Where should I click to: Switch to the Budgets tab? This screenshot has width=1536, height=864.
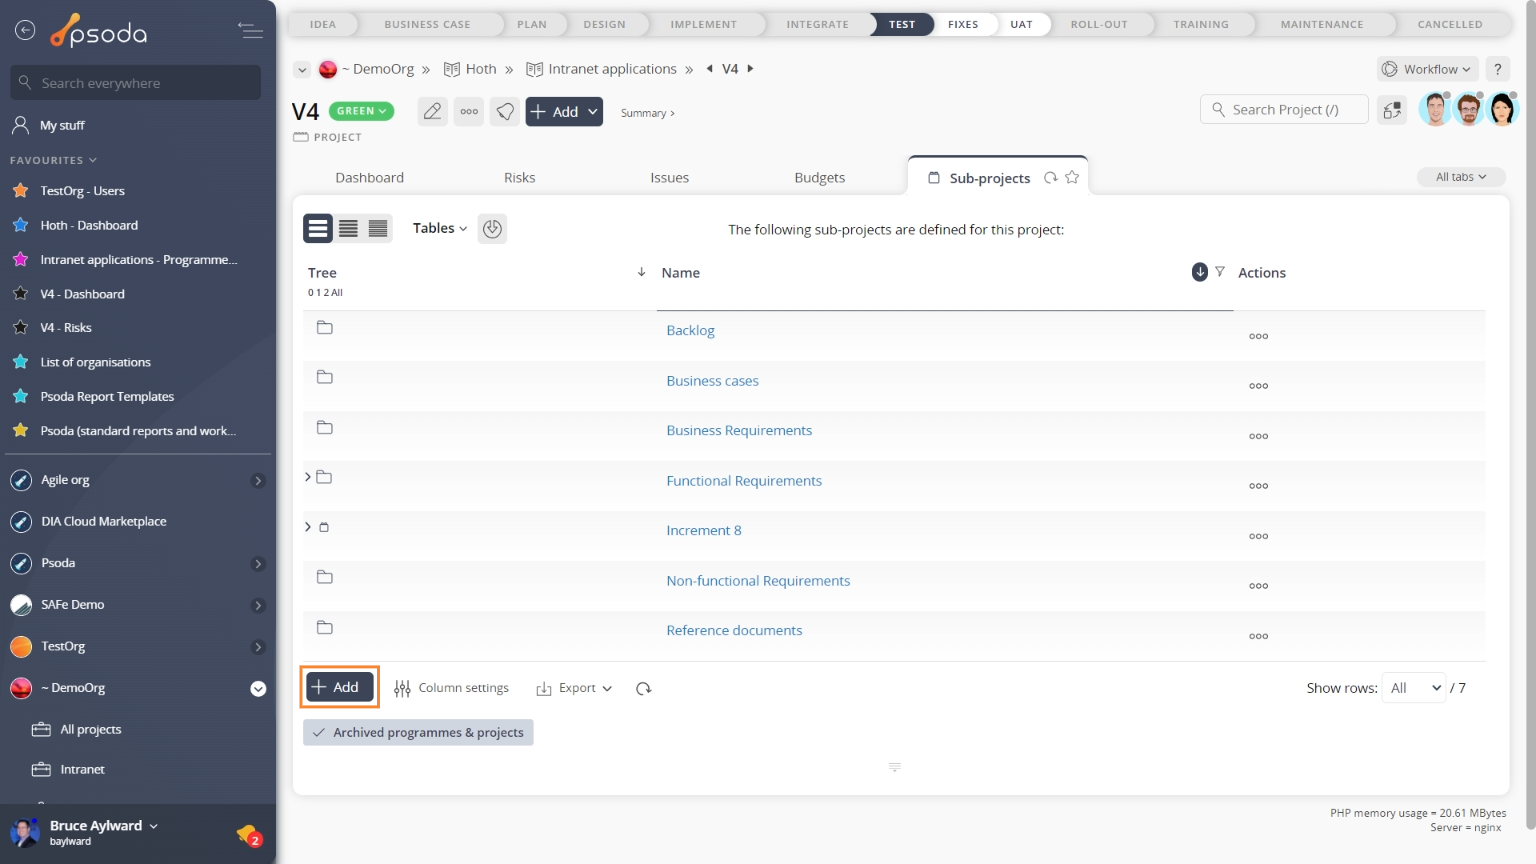(x=819, y=178)
